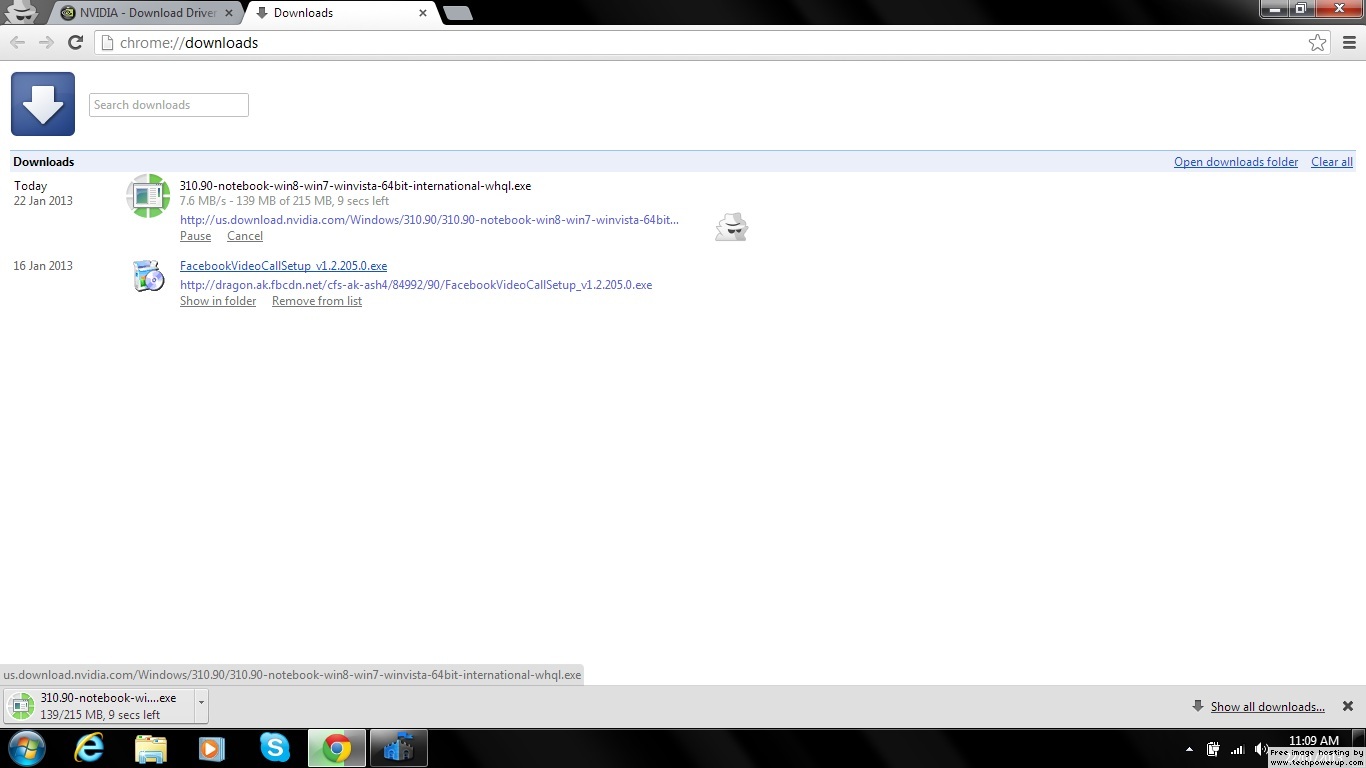This screenshot has width=1366, height=768.
Task: Click the power/battery tray icon
Action: click(x=1213, y=749)
